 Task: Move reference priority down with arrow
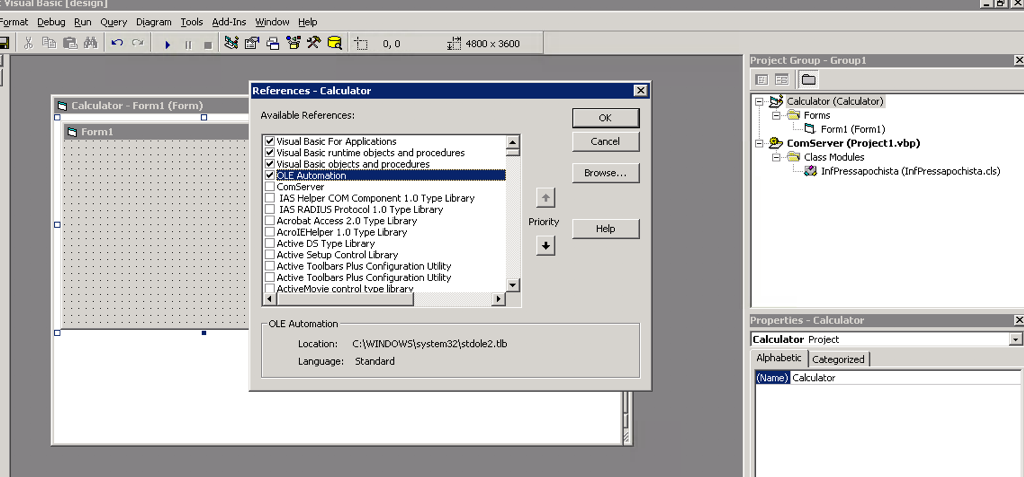(545, 246)
